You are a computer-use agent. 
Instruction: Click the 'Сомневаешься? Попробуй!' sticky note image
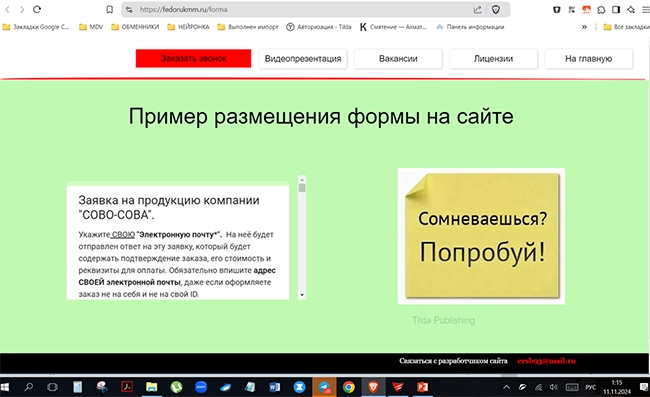[x=481, y=236]
